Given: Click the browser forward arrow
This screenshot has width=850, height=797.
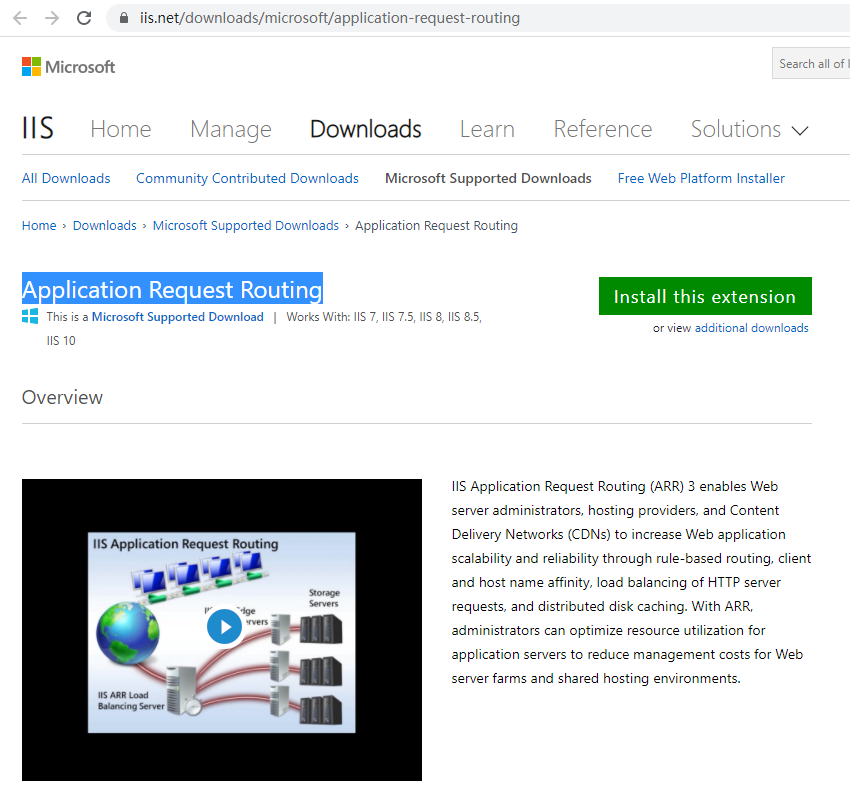Looking at the screenshot, I should coord(52,18).
